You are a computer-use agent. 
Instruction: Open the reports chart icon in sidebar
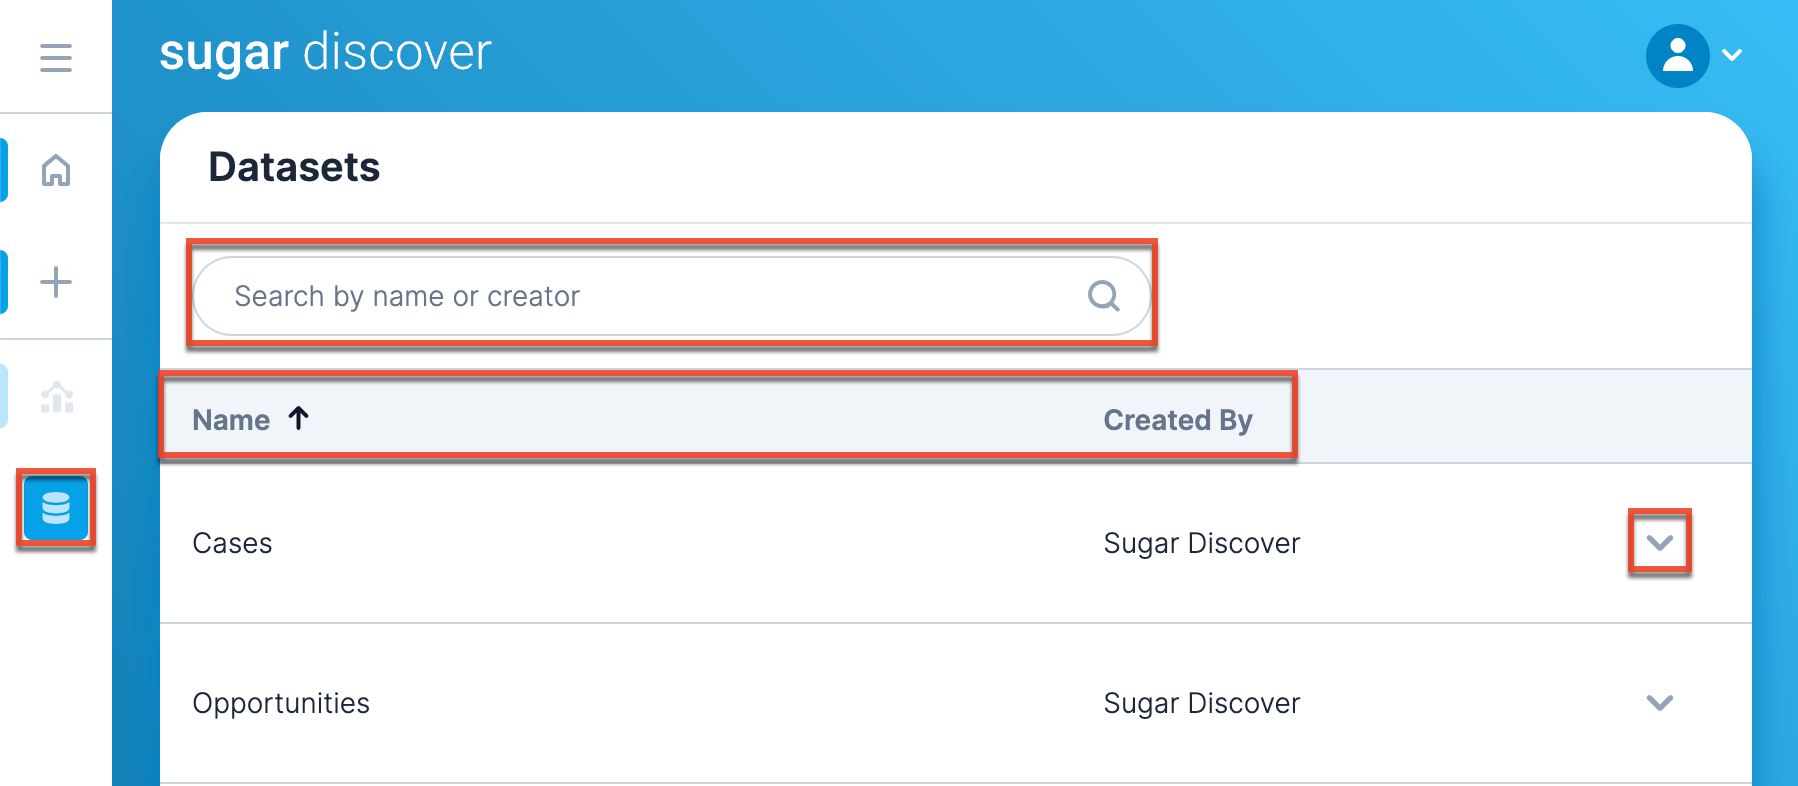[x=57, y=397]
